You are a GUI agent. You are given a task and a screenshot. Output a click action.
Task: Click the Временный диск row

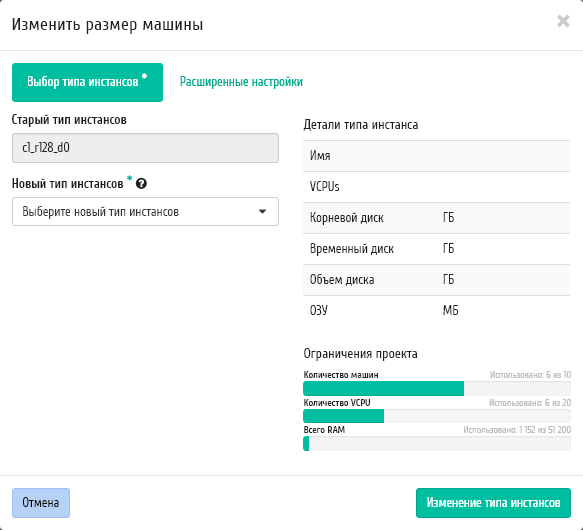437,249
